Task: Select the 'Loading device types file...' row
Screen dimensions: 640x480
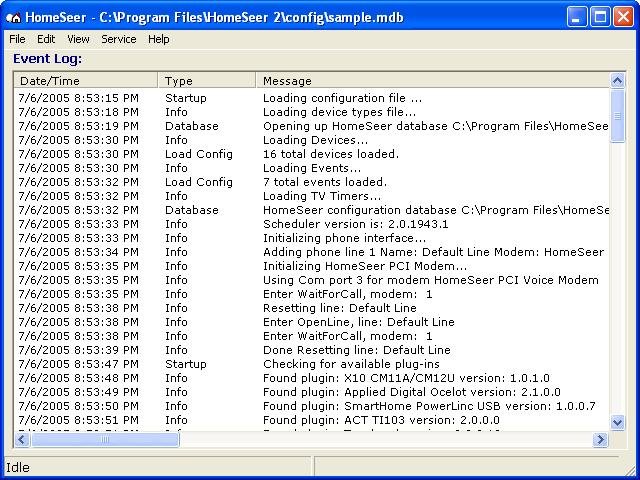Action: [x=312, y=112]
